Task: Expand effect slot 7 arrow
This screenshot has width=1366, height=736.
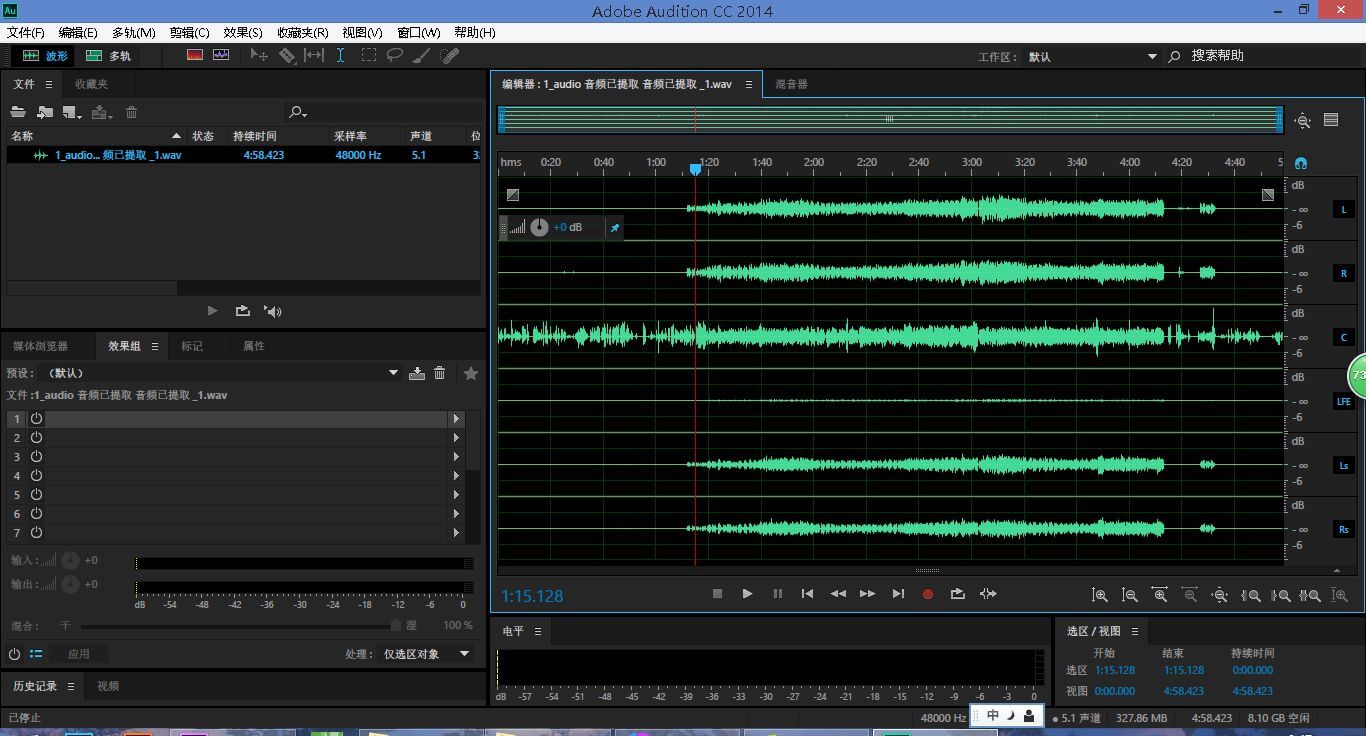Action: (x=456, y=533)
